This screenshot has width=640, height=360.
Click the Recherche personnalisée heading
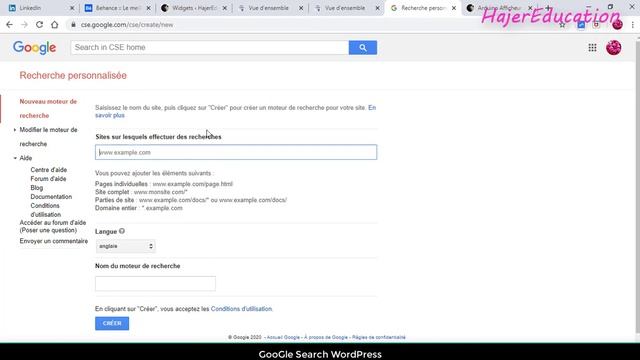coord(73,76)
